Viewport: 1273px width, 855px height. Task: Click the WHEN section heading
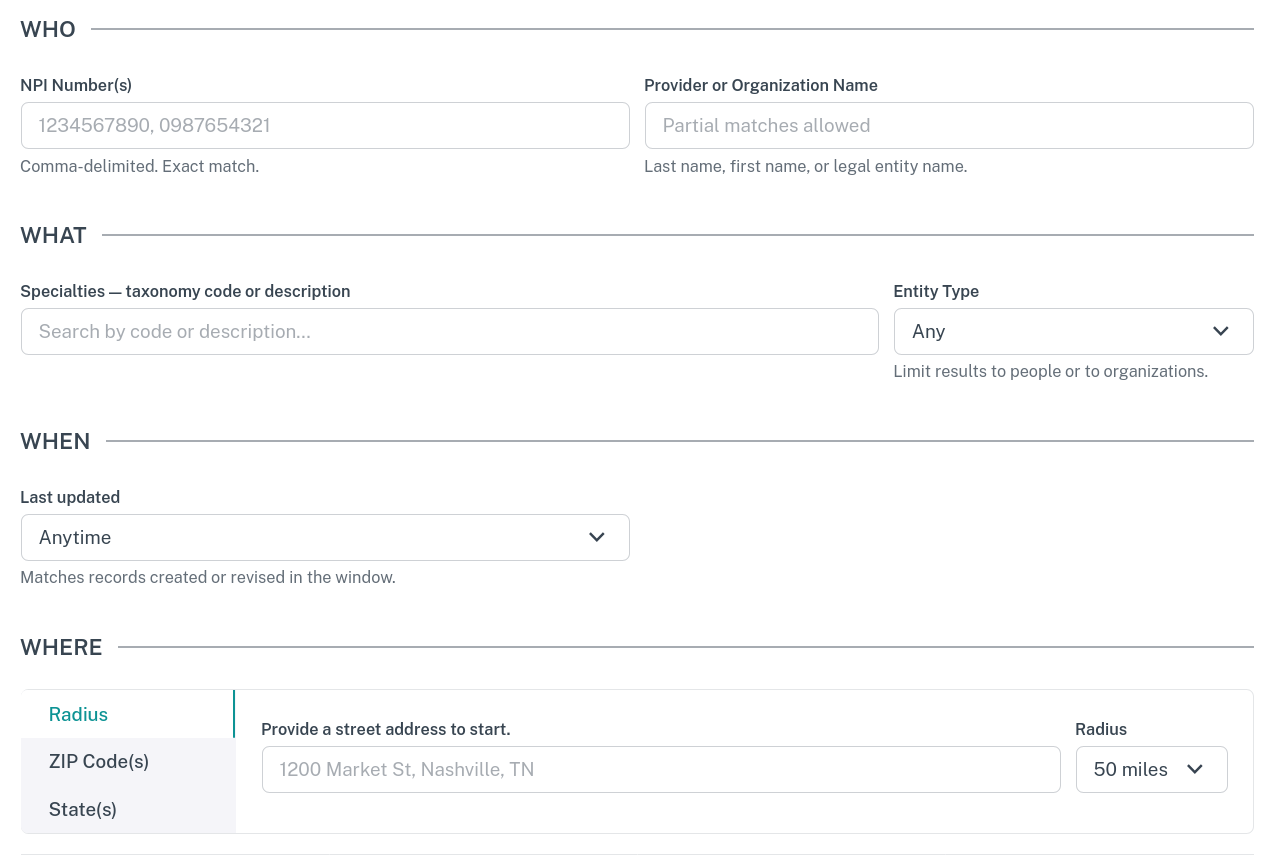tap(55, 441)
